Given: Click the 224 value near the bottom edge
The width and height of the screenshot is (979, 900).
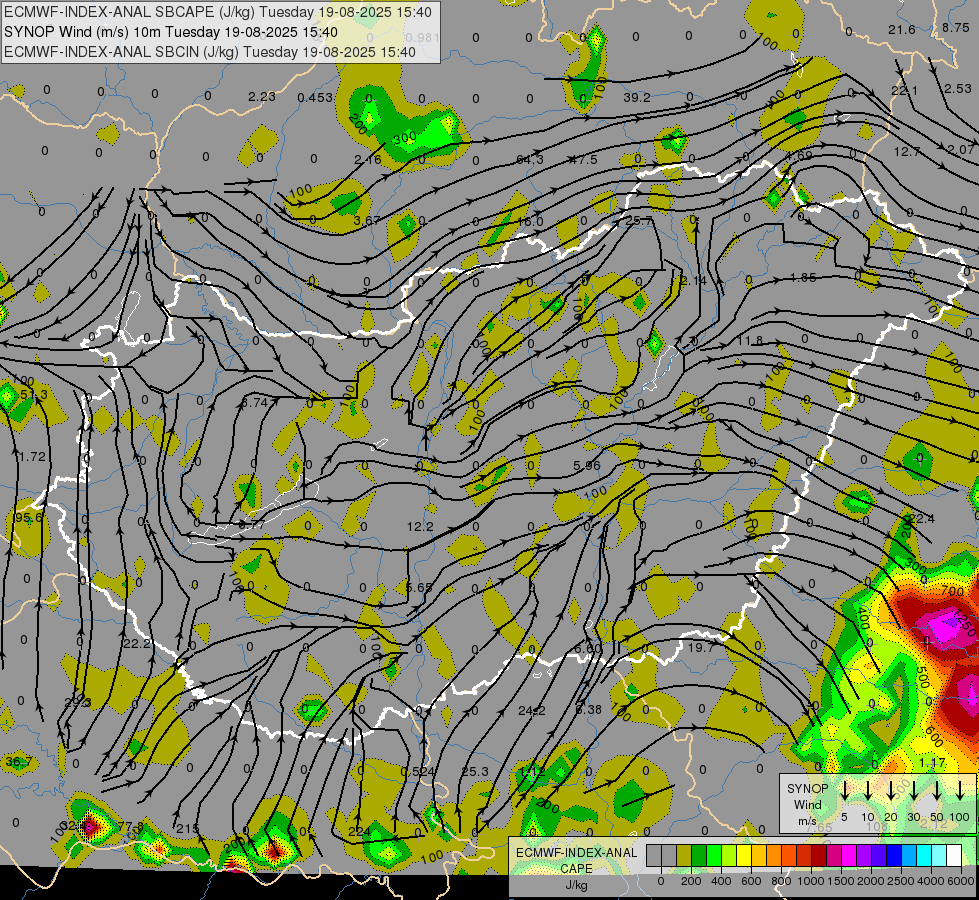Looking at the screenshot, I should tap(360, 831).
